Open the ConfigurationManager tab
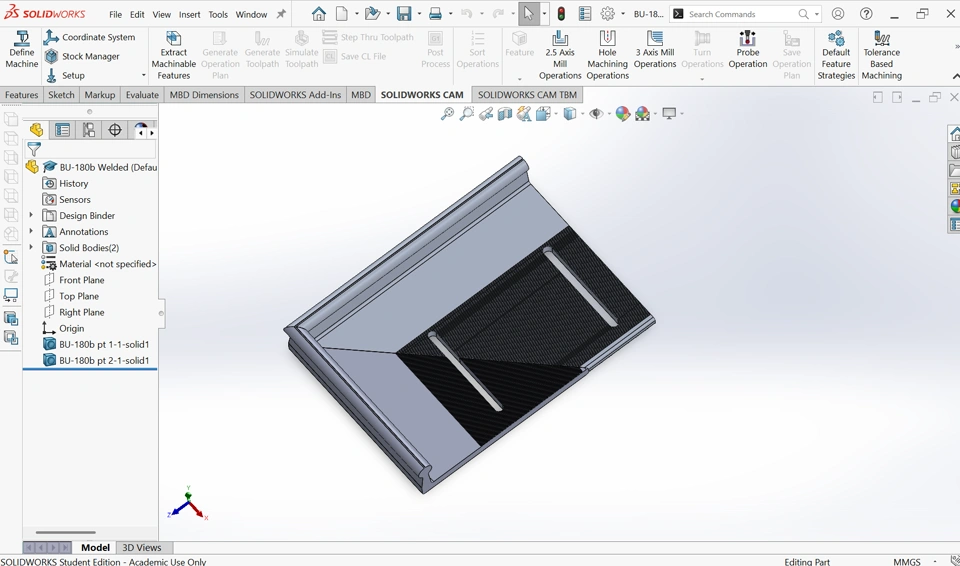Image resolution: width=960 pixels, height=566 pixels. (89, 130)
